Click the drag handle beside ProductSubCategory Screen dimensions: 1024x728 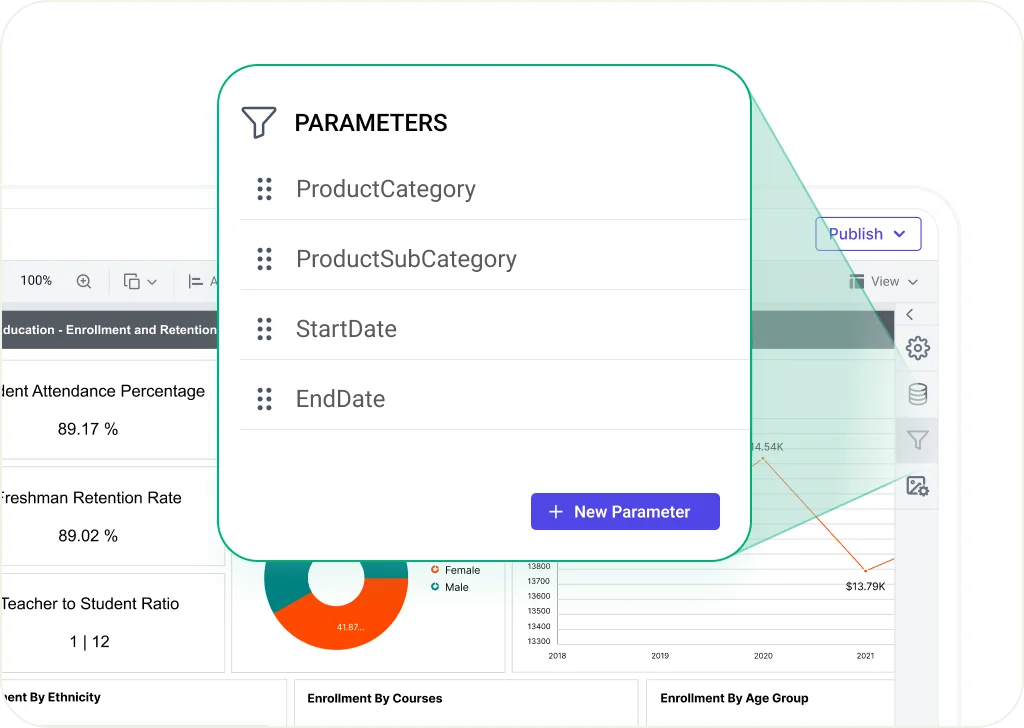click(x=264, y=259)
